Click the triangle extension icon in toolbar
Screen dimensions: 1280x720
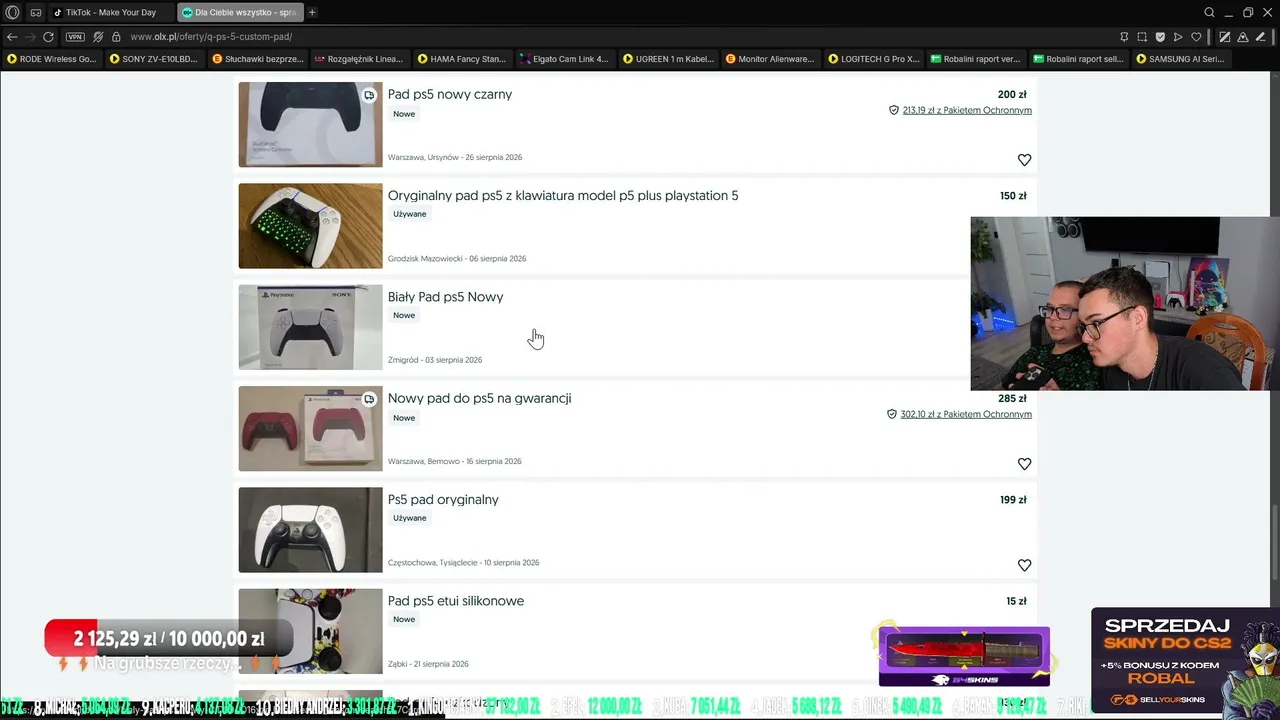pyautogui.click(x=1243, y=37)
